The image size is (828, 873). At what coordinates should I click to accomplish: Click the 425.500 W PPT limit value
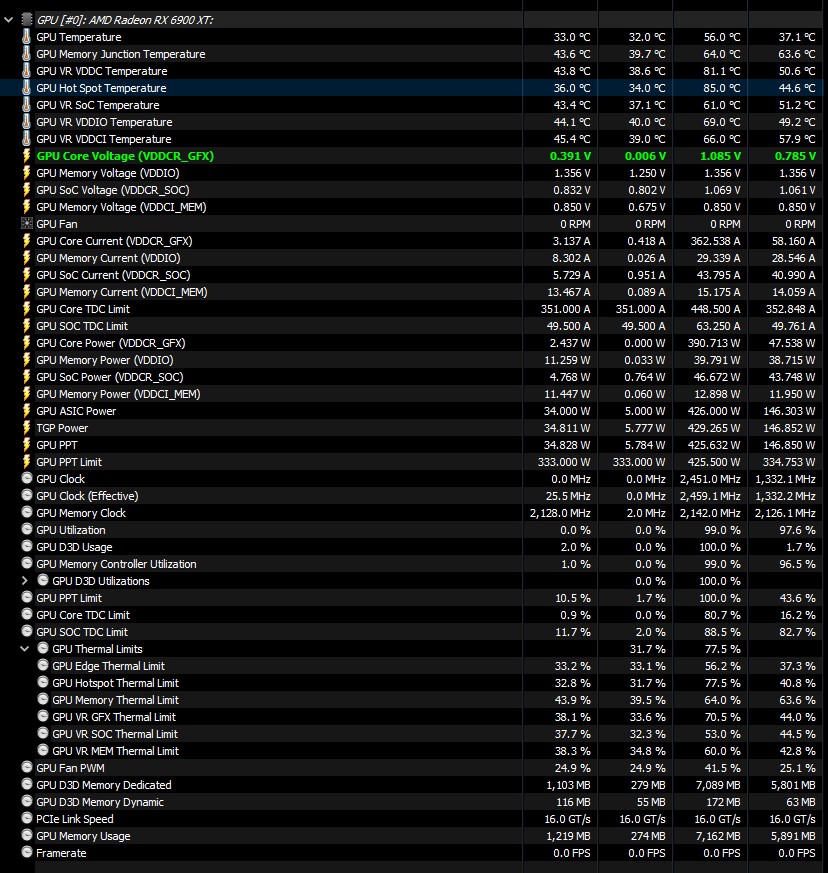click(x=714, y=462)
